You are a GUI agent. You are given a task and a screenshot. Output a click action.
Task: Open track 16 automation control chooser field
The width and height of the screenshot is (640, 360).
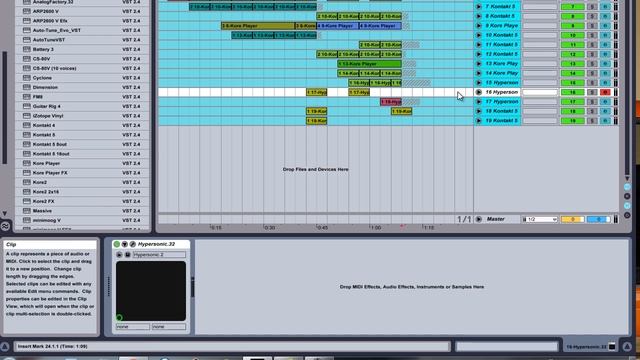(x=540, y=92)
